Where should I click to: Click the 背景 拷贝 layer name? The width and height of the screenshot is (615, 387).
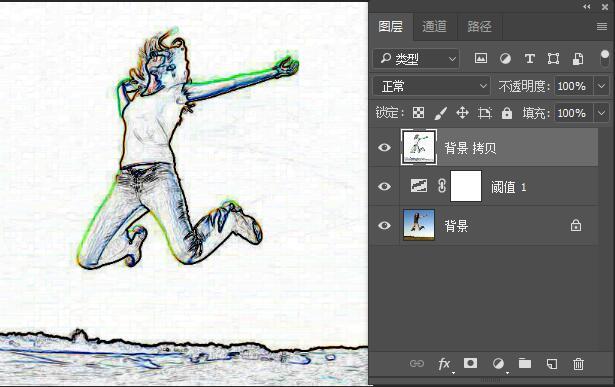[x=470, y=148]
